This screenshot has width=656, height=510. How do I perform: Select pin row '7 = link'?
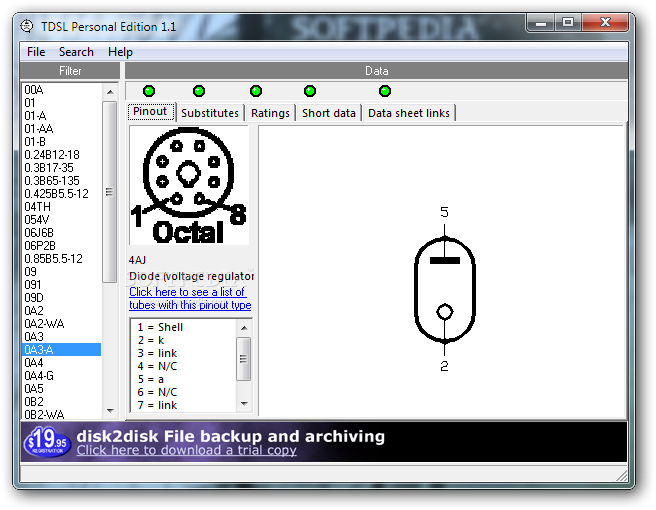[184, 405]
